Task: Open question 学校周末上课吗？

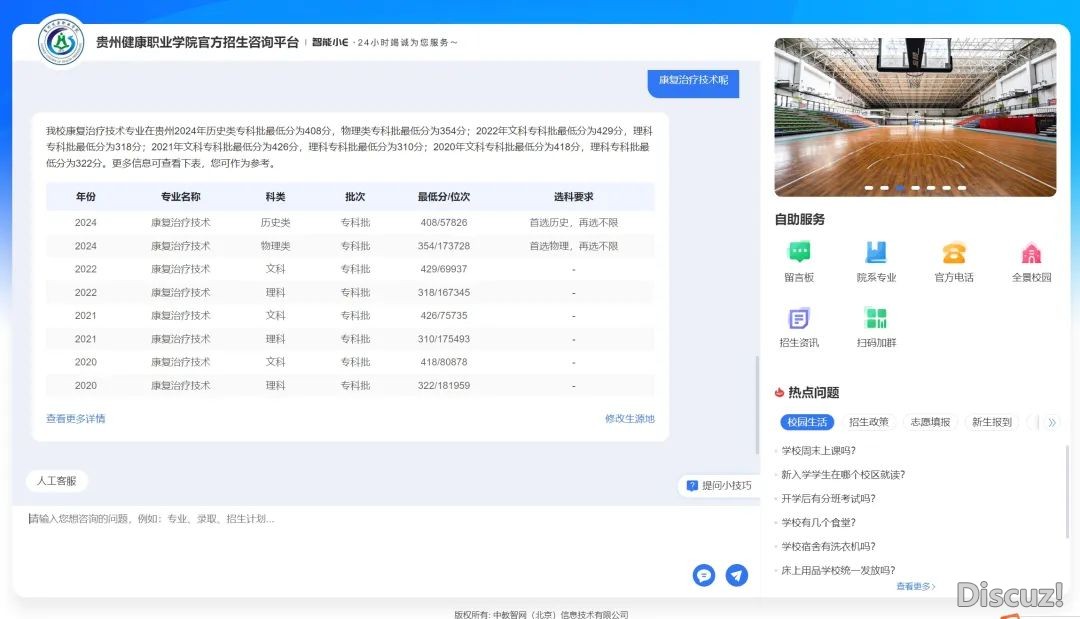Action: click(x=818, y=451)
